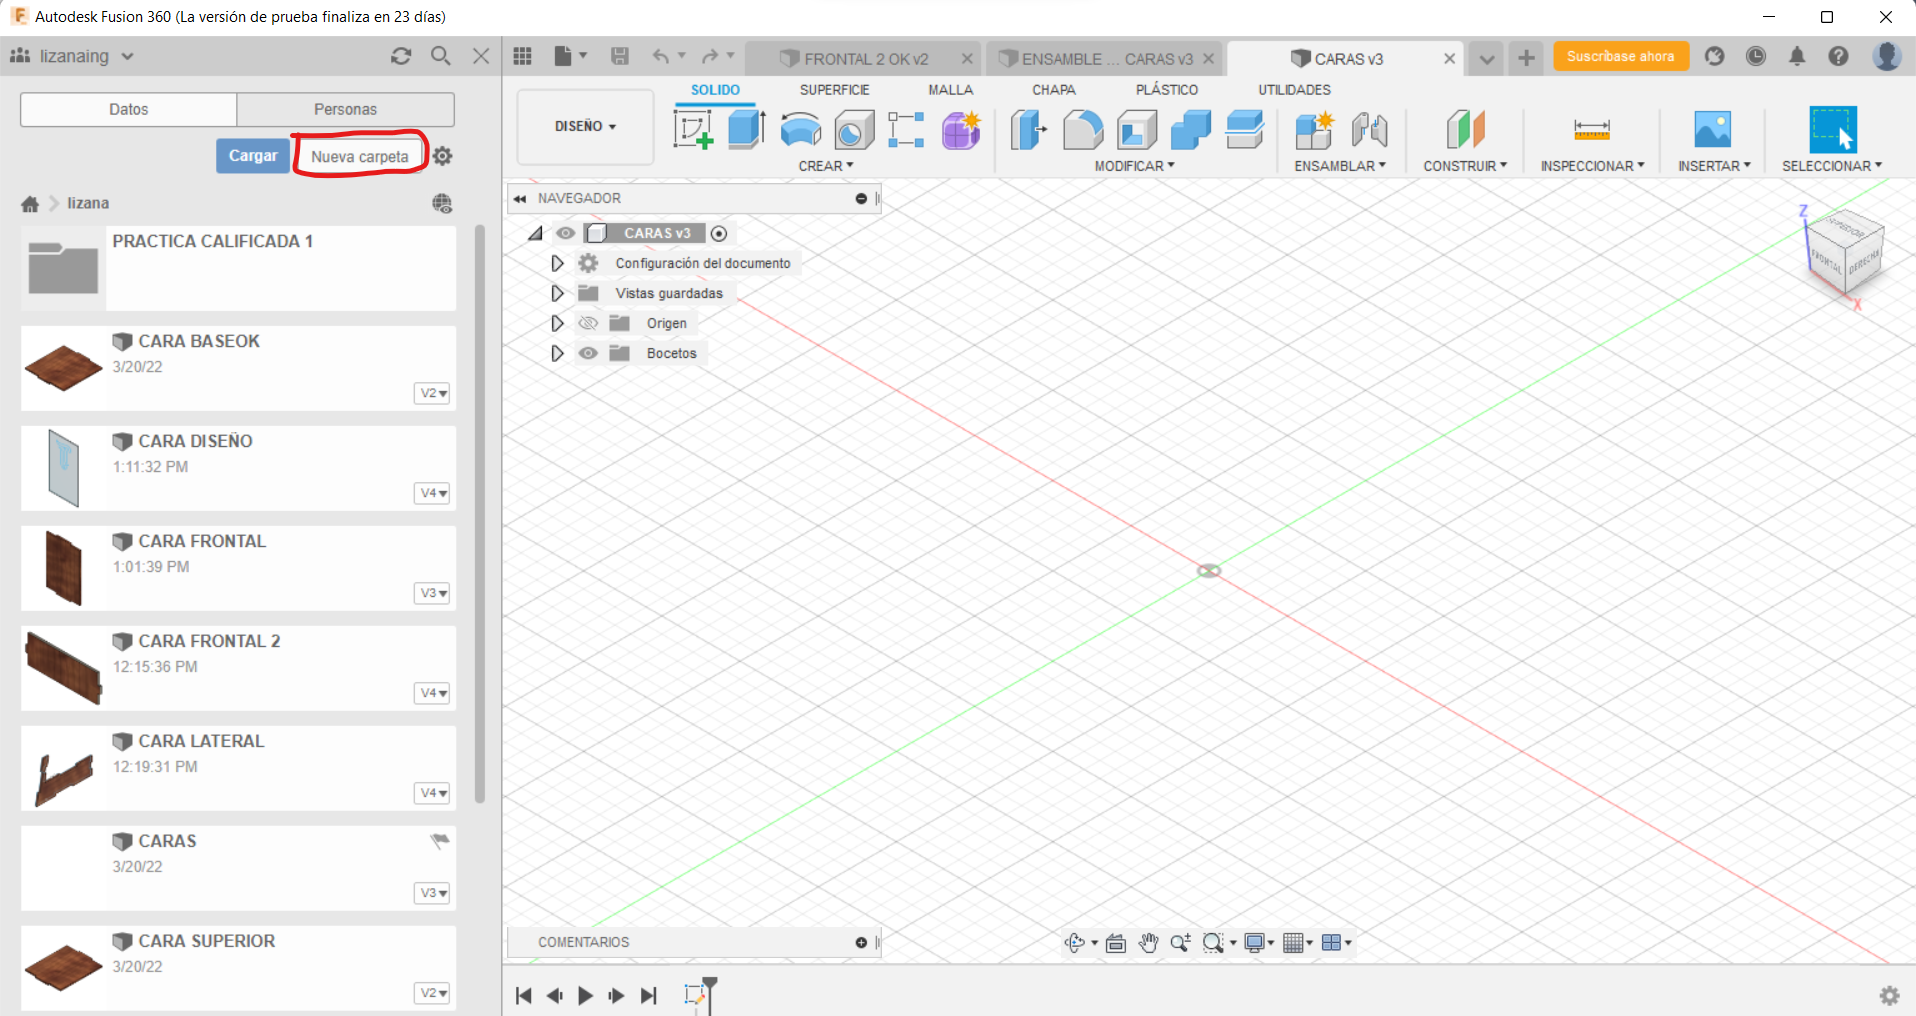Screen dimensions: 1916x1016
Task: Open the notifications bell
Action: (1797, 56)
